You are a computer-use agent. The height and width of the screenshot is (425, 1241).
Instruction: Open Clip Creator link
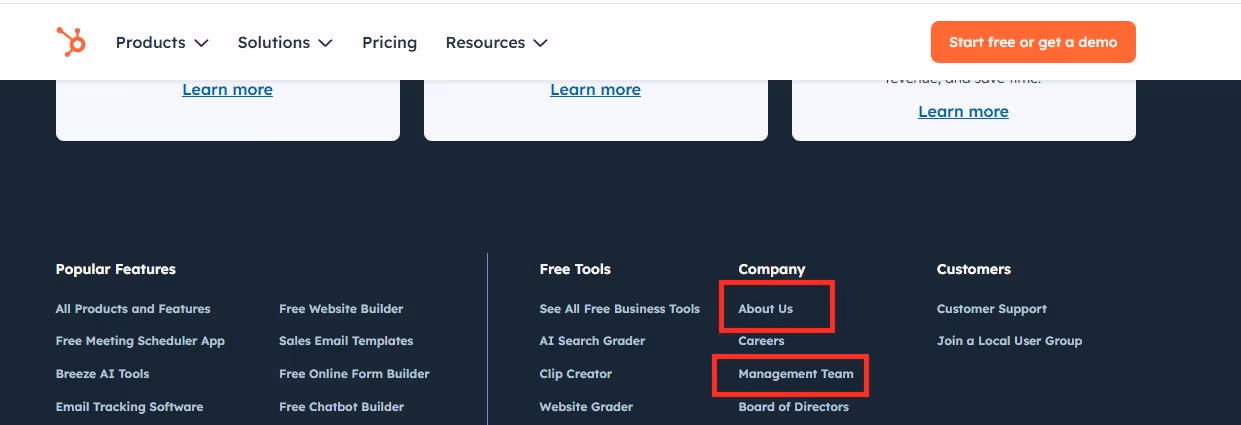pyautogui.click(x=576, y=374)
